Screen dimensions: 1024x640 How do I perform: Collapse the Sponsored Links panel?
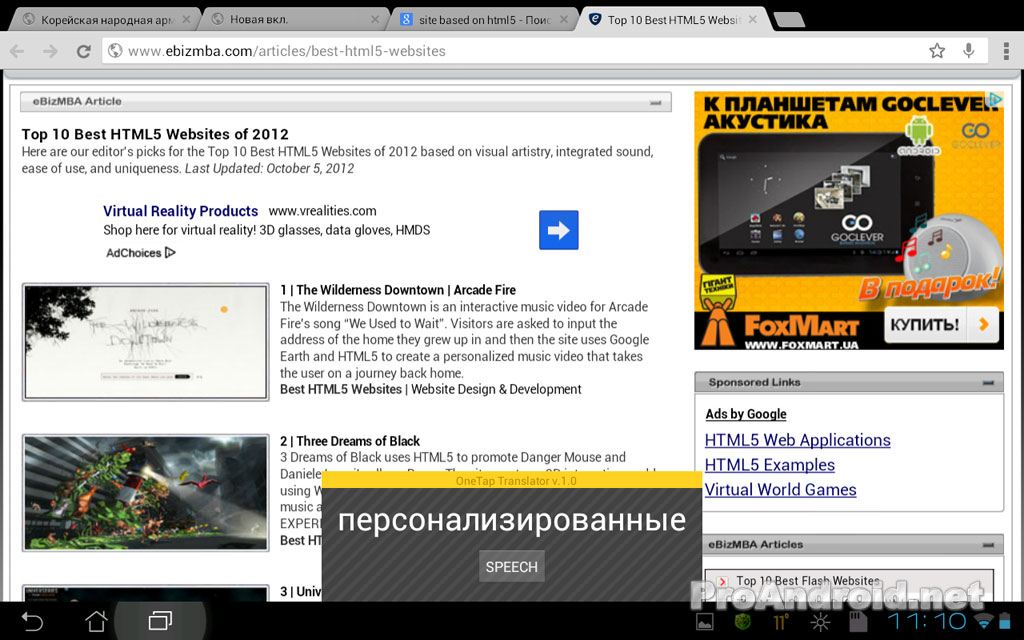(x=988, y=382)
